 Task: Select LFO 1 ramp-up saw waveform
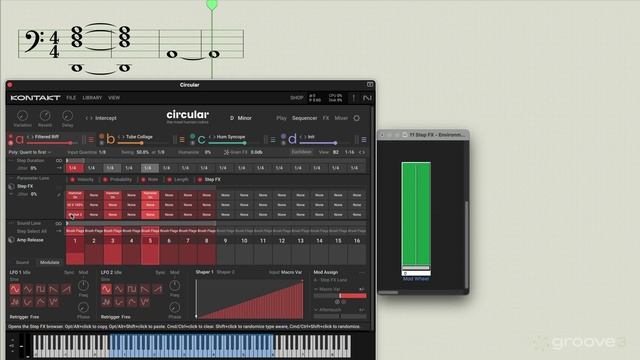[66, 289]
